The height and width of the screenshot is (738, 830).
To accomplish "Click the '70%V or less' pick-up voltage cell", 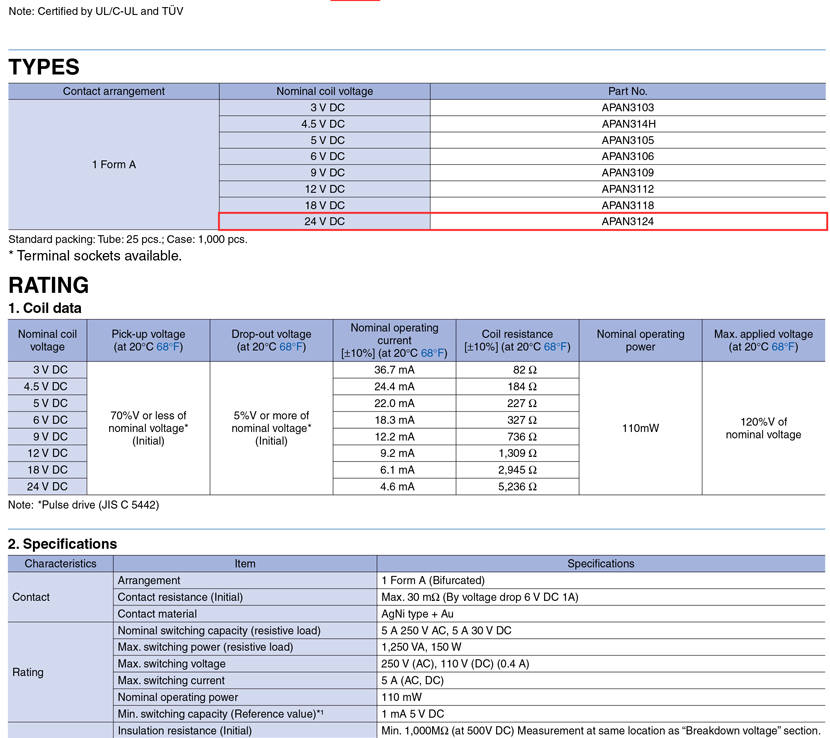I will click(x=148, y=428).
